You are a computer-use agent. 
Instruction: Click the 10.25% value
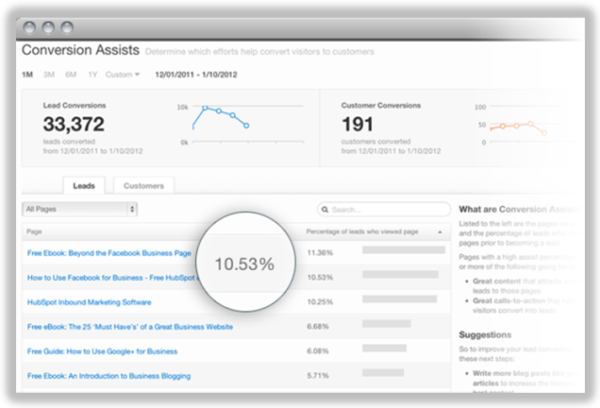320,302
